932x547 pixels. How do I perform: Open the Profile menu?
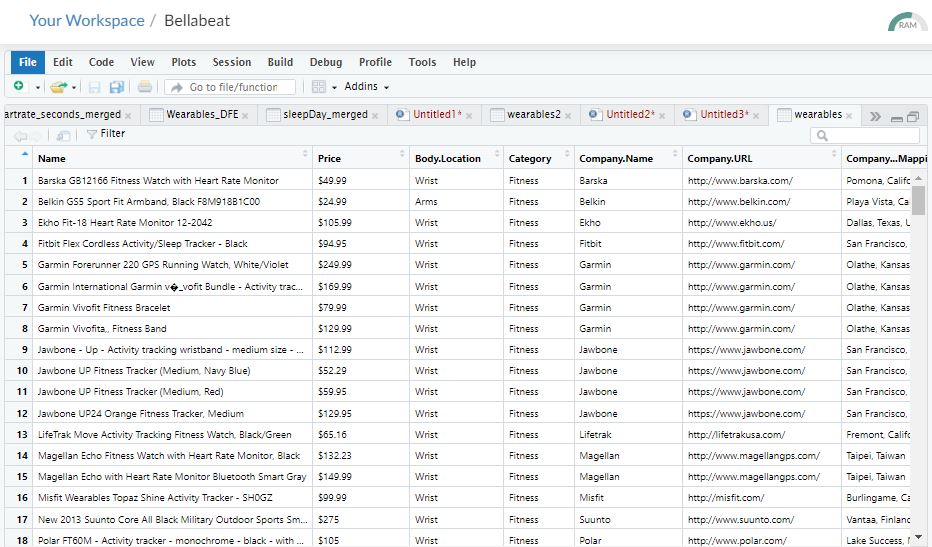click(x=375, y=62)
